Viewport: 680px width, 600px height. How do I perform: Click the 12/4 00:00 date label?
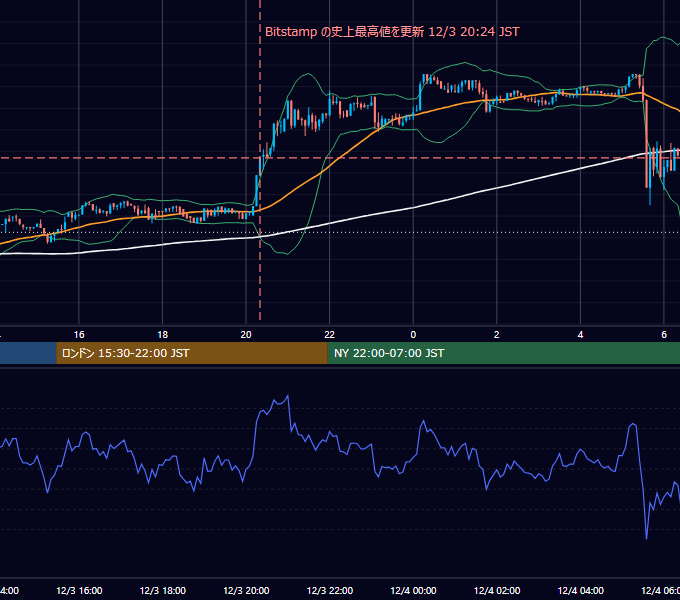click(413, 590)
